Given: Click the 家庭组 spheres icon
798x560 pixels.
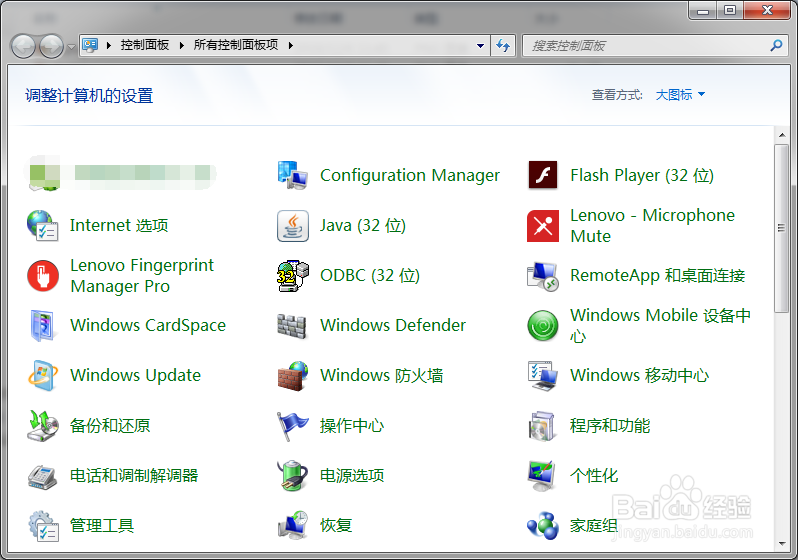Looking at the screenshot, I should [x=543, y=526].
